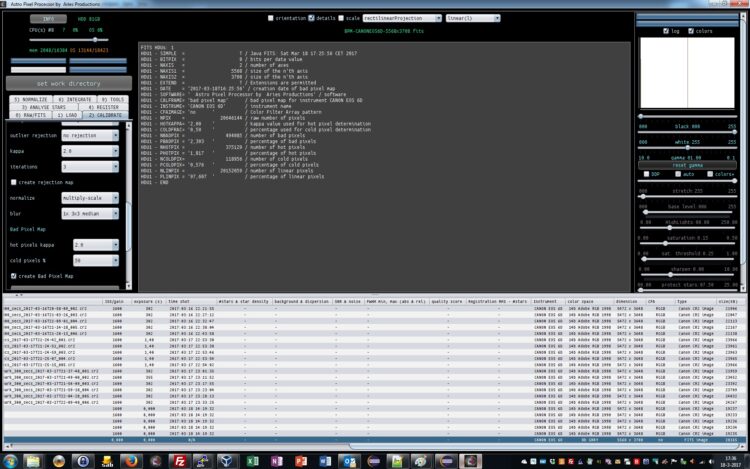The image size is (750, 469).
Task: Open the SABnzbd taskbar icon
Action: pos(106,461)
